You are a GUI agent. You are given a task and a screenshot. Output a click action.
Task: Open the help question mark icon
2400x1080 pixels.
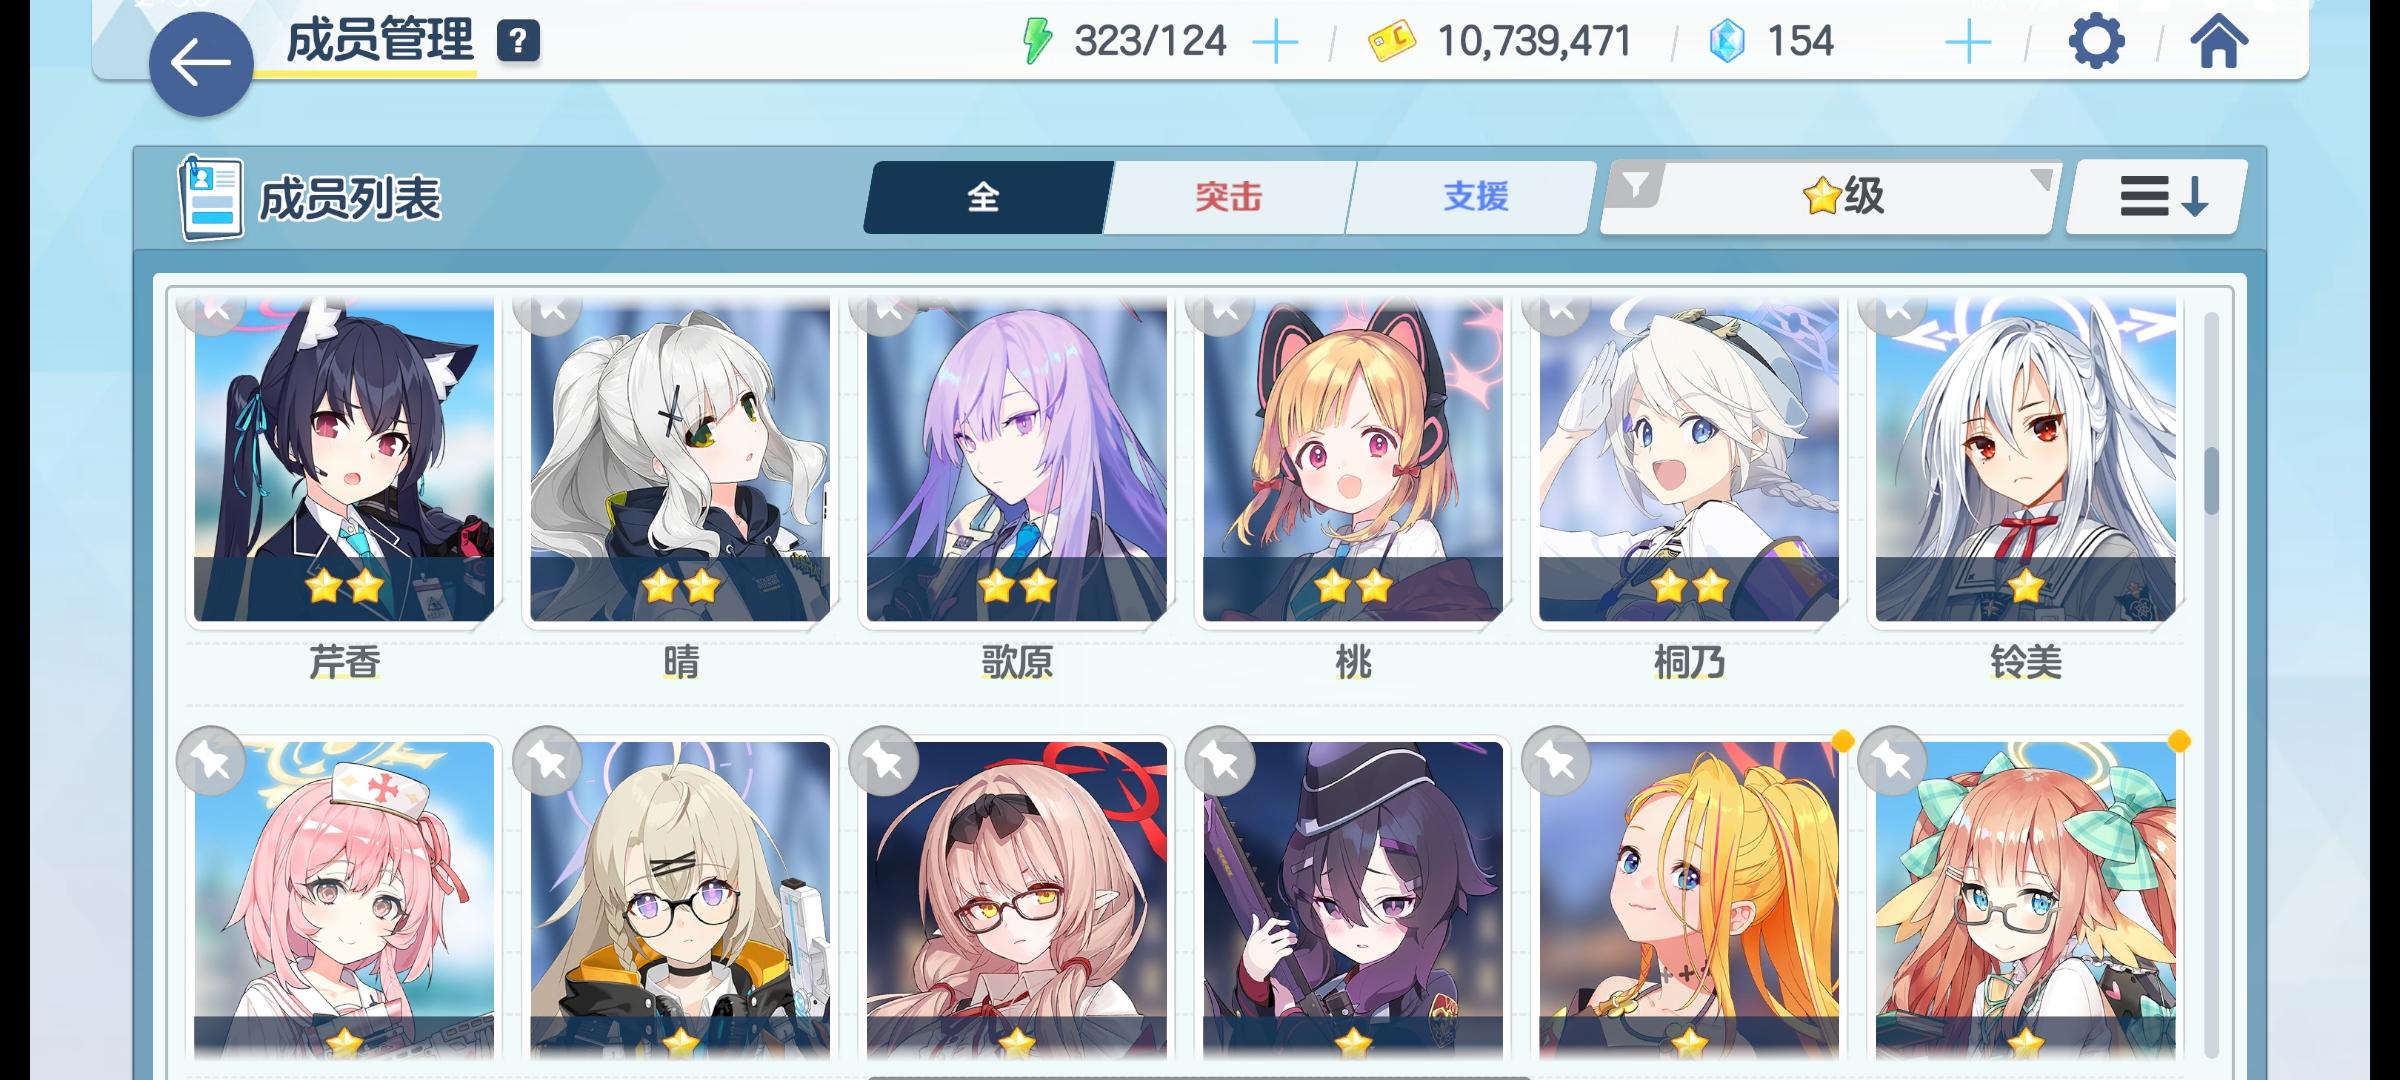[x=518, y=42]
